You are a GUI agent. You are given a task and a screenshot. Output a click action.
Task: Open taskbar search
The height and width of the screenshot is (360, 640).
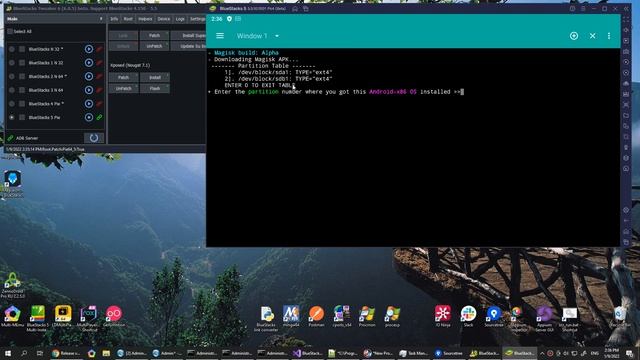tap(24, 353)
